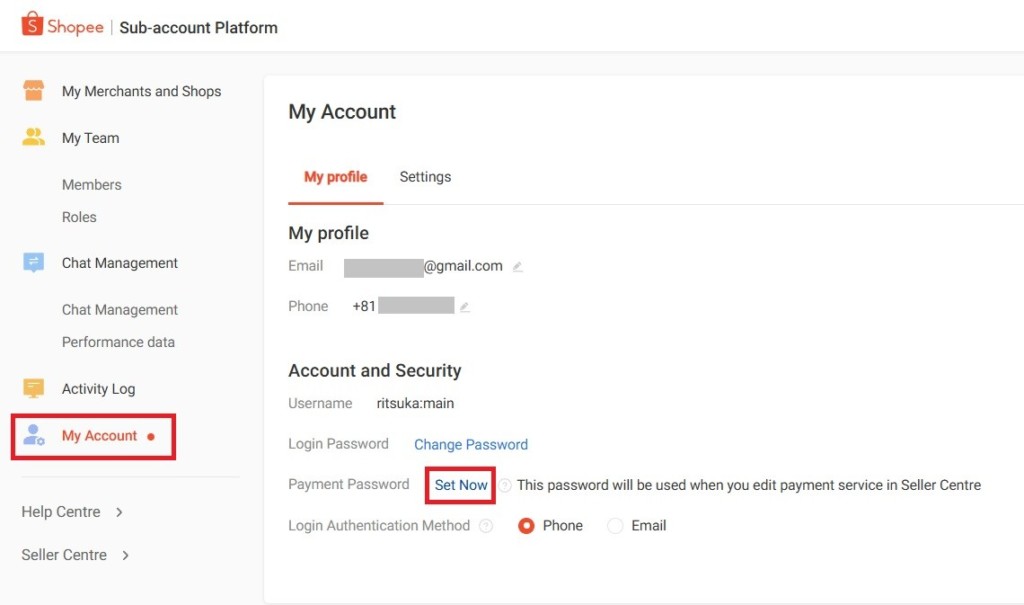Click the Shopee logo in header
Image resolution: width=1024 pixels, height=605 pixels.
(62, 26)
